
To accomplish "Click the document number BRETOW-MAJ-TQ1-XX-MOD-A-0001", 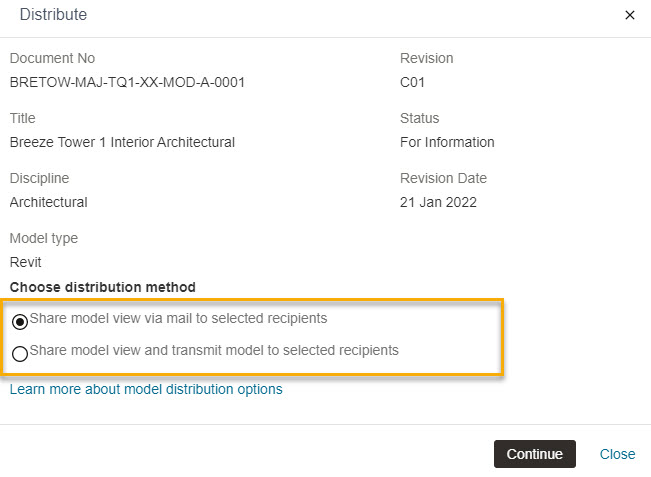I will pyautogui.click(x=127, y=82).
